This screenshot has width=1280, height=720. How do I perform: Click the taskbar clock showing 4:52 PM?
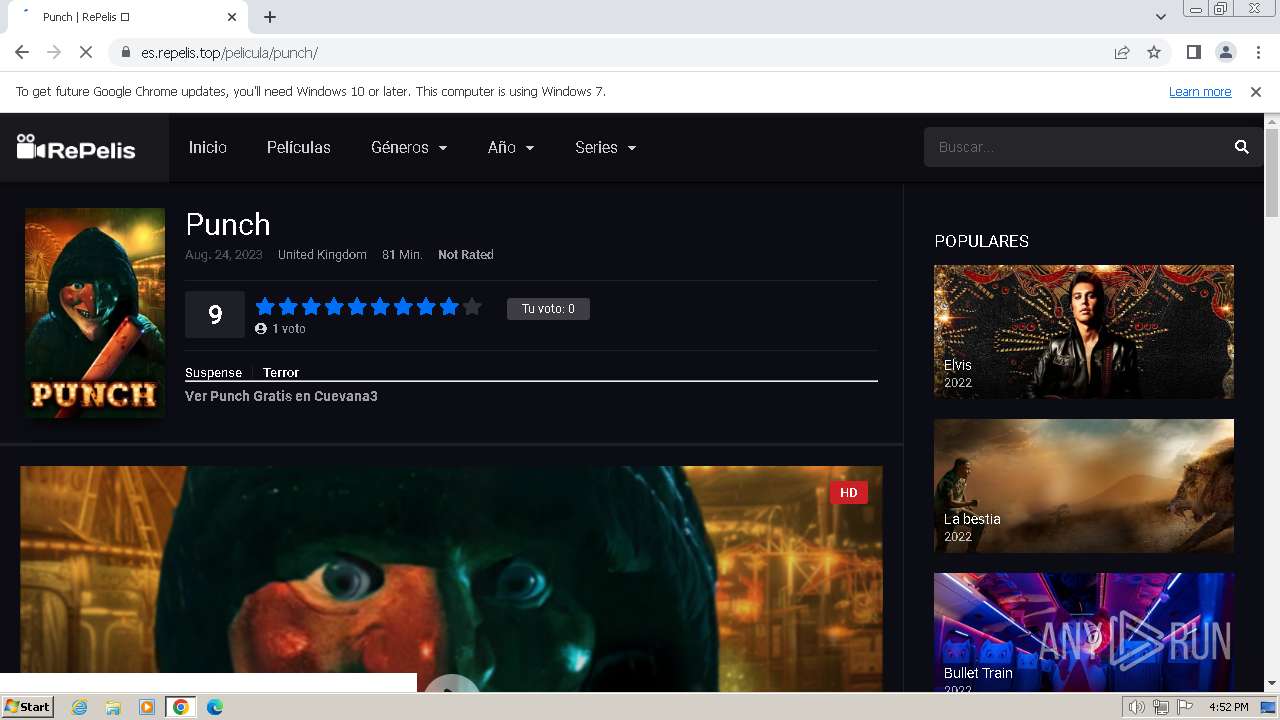(1228, 707)
